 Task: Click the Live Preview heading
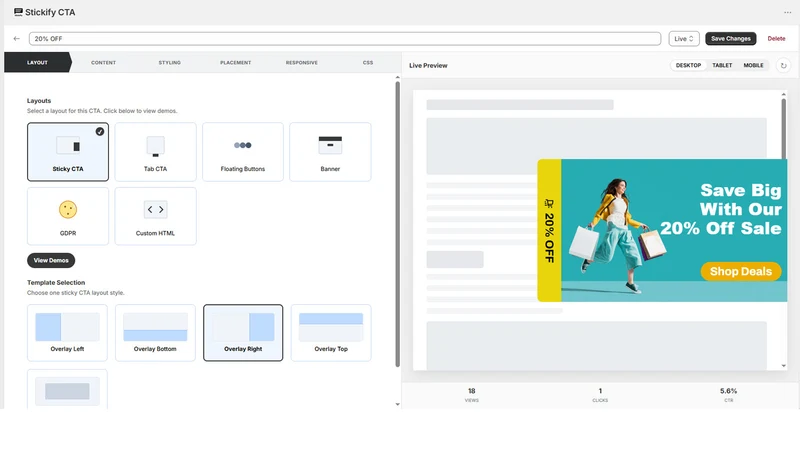[x=428, y=65]
